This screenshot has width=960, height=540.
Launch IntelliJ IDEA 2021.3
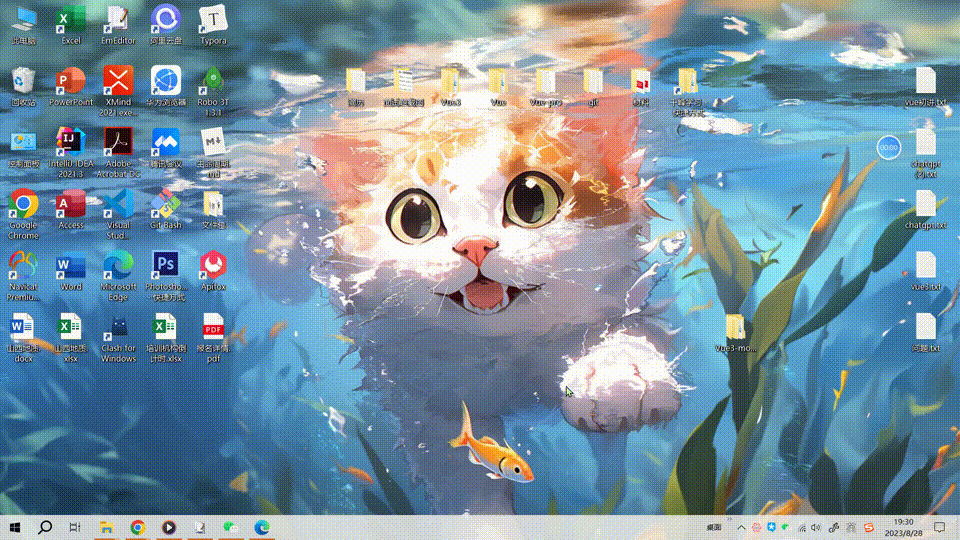pyautogui.click(x=71, y=152)
